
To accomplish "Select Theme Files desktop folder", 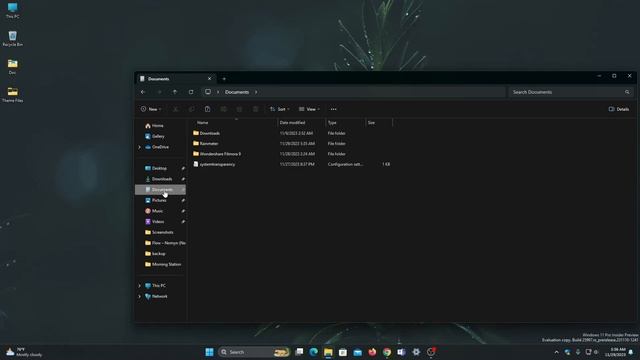I will 12,95.
